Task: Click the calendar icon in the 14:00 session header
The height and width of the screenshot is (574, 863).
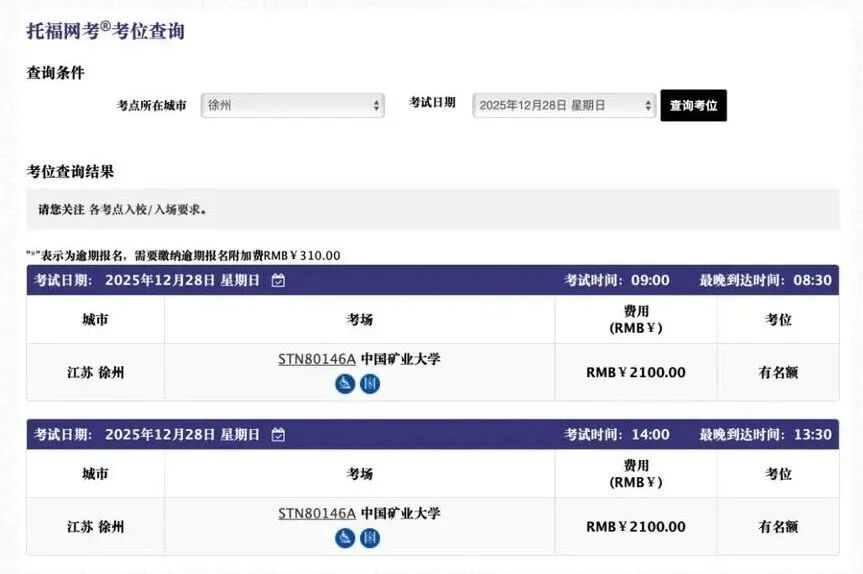Action: point(279,435)
